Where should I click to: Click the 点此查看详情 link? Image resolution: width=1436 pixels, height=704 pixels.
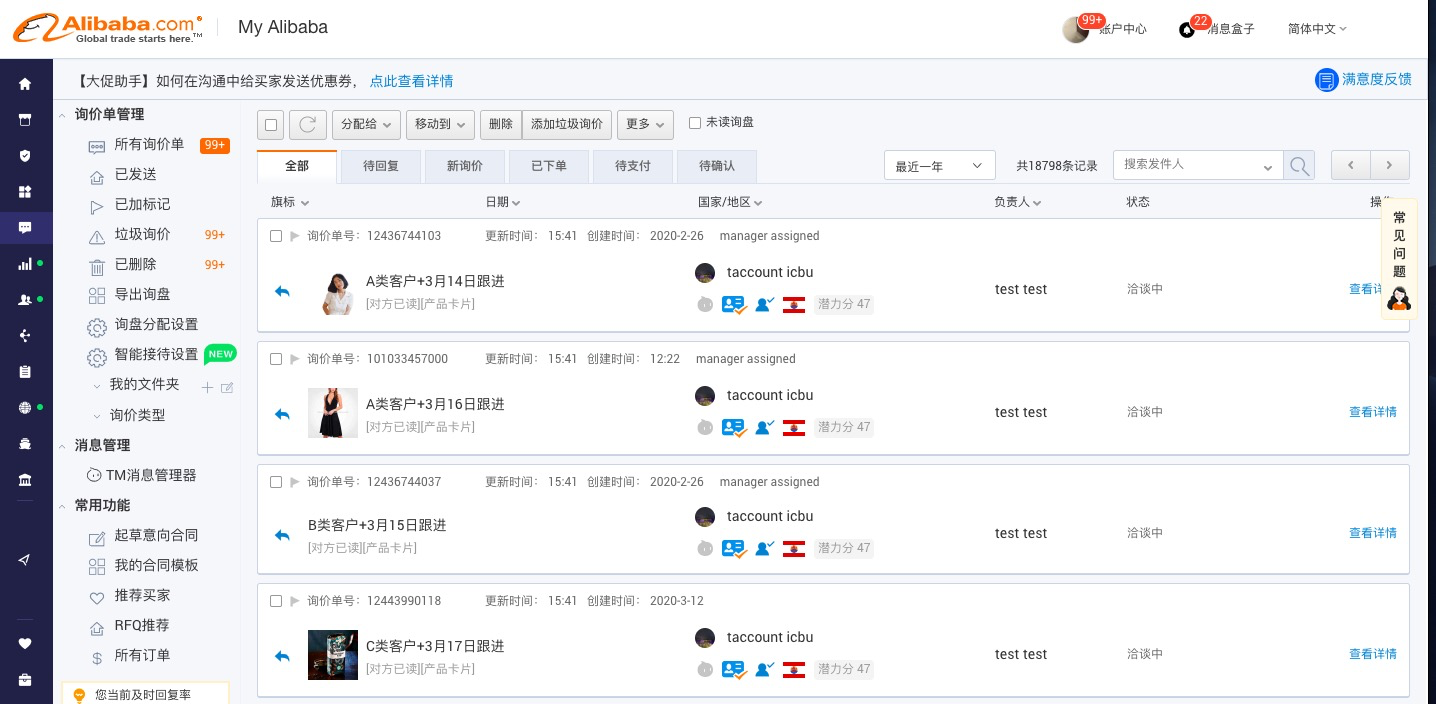[x=411, y=81]
